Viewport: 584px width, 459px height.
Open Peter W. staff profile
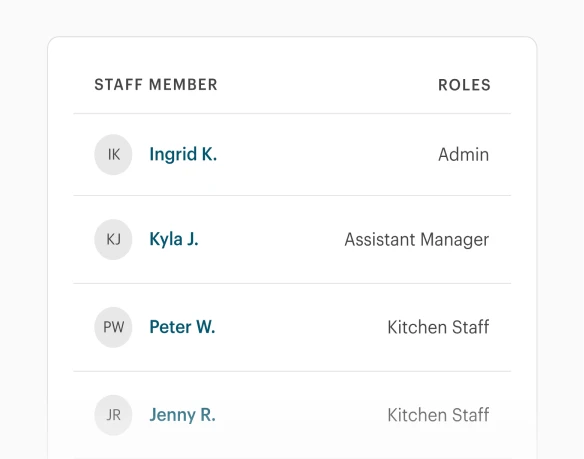click(182, 327)
